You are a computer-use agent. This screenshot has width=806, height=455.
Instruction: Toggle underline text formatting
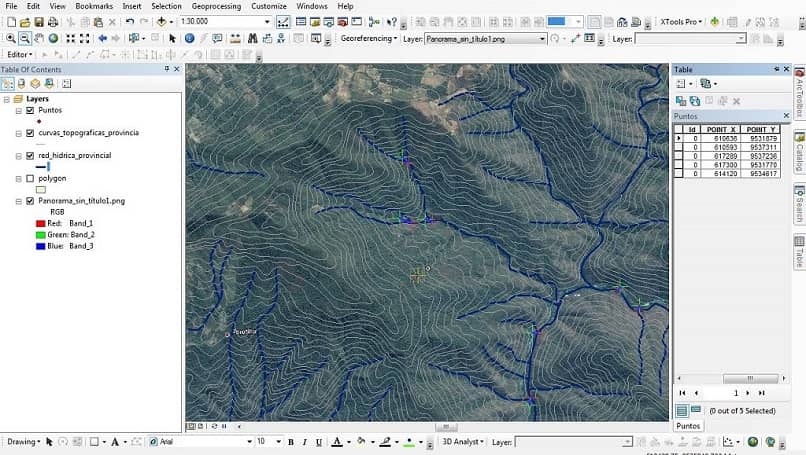click(x=319, y=442)
